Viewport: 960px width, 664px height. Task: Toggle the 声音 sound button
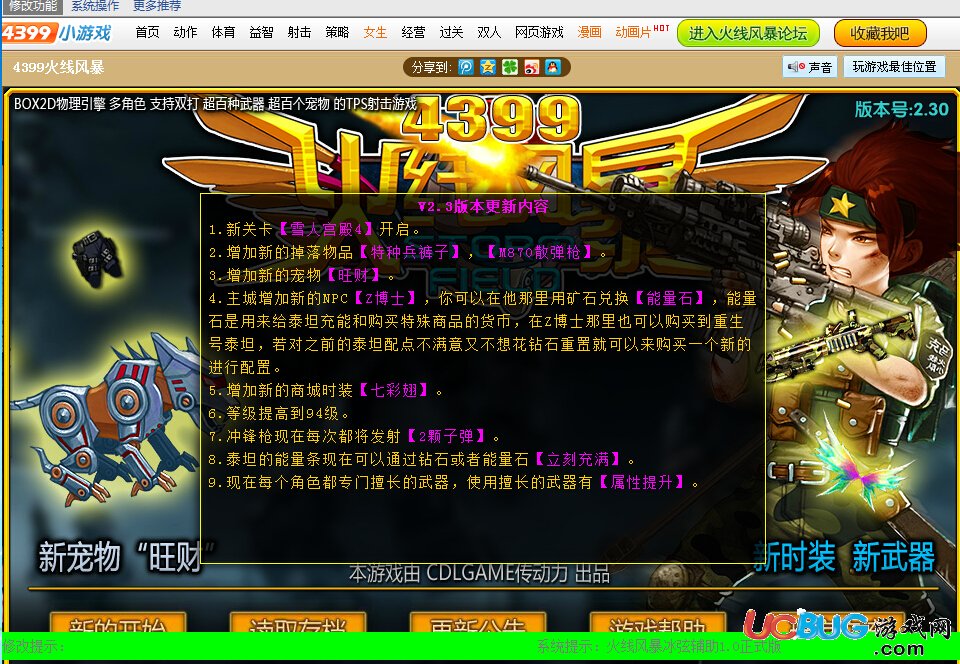(x=809, y=67)
